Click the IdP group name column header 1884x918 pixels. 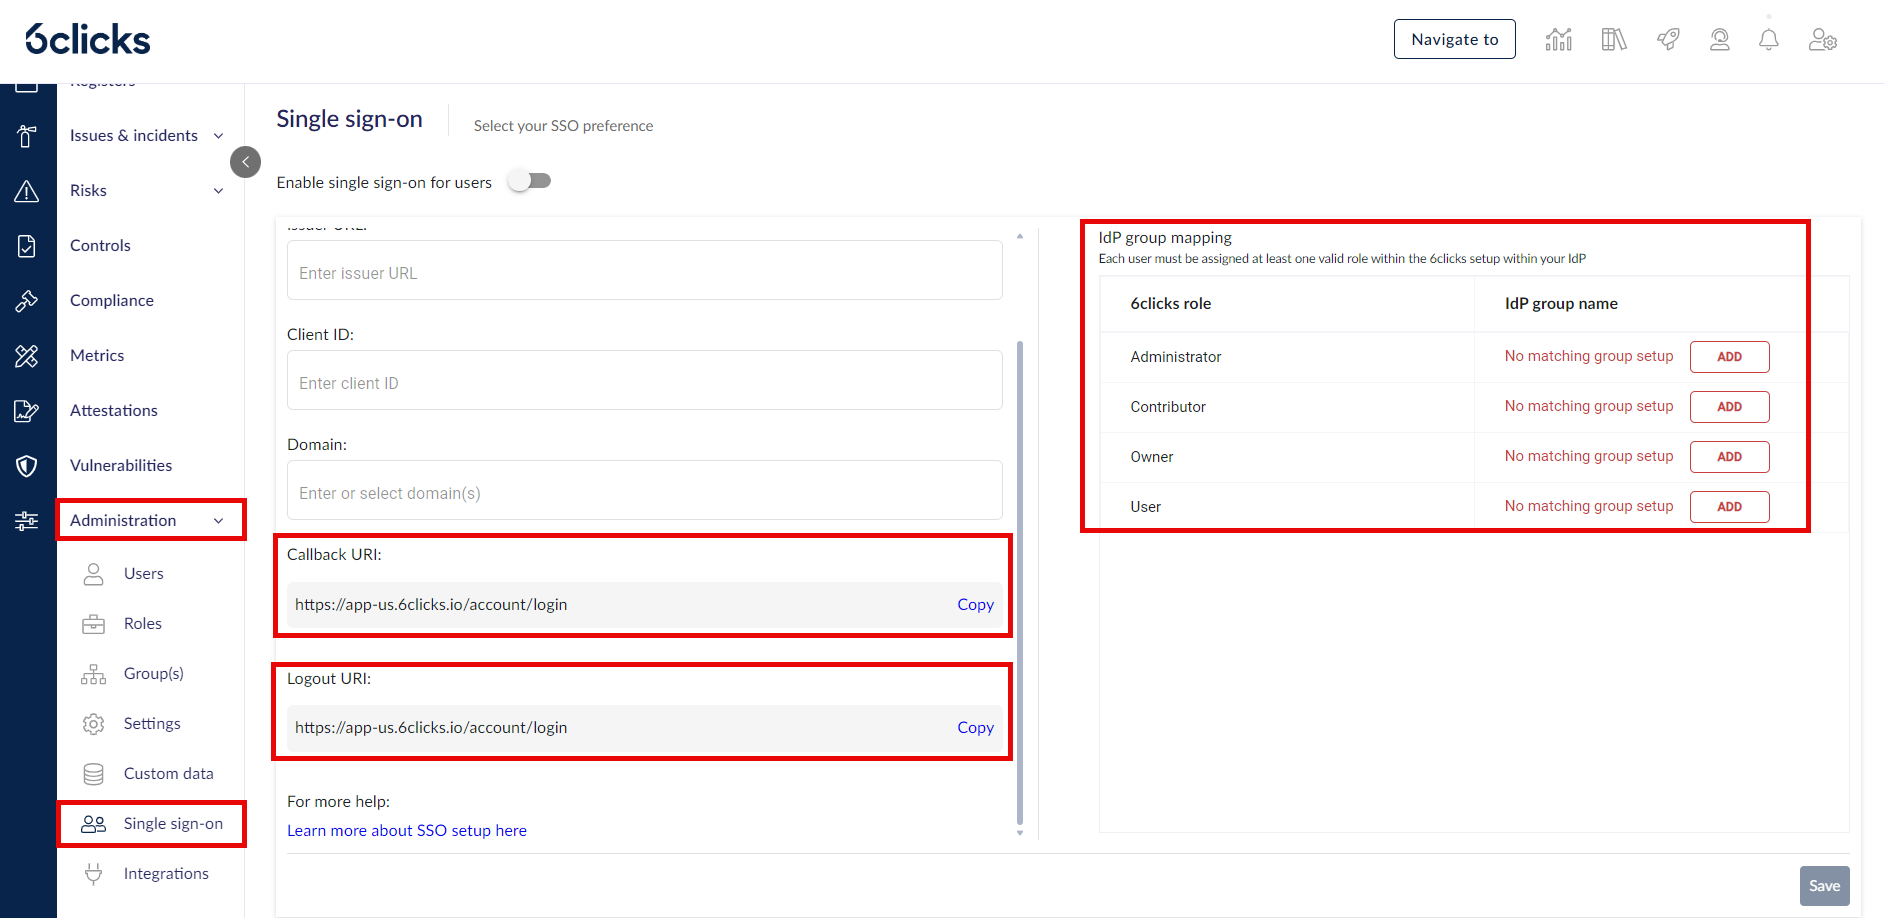coord(1561,304)
